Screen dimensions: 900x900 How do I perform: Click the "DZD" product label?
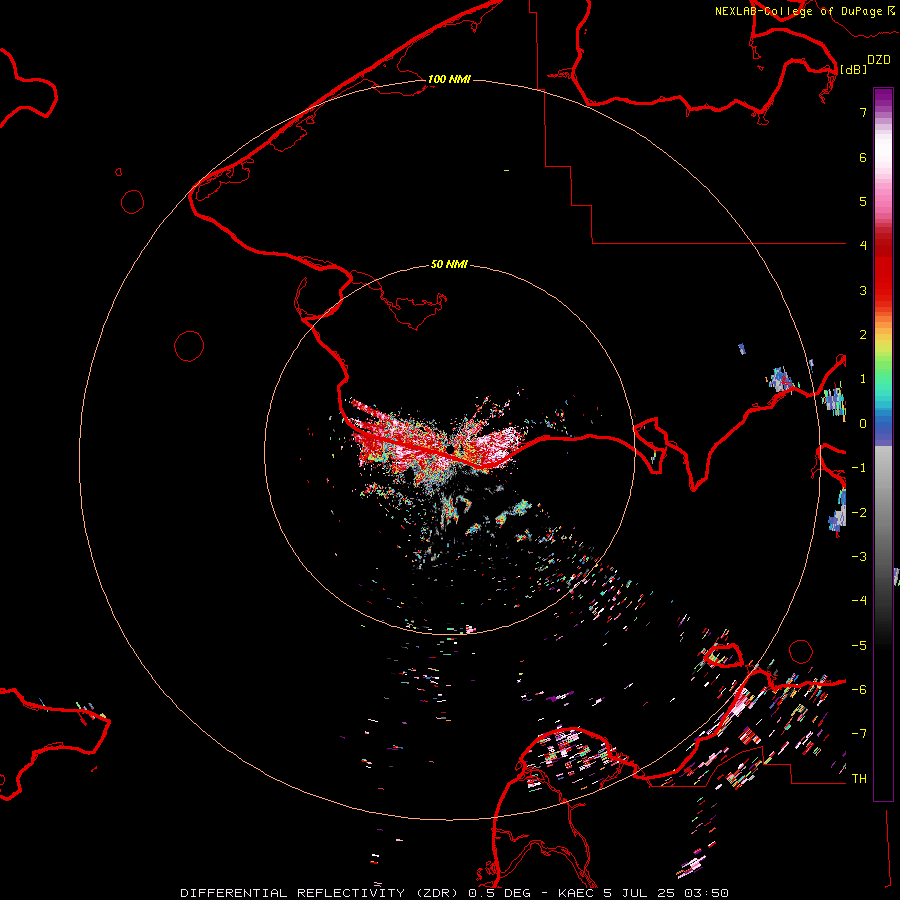coord(879,60)
